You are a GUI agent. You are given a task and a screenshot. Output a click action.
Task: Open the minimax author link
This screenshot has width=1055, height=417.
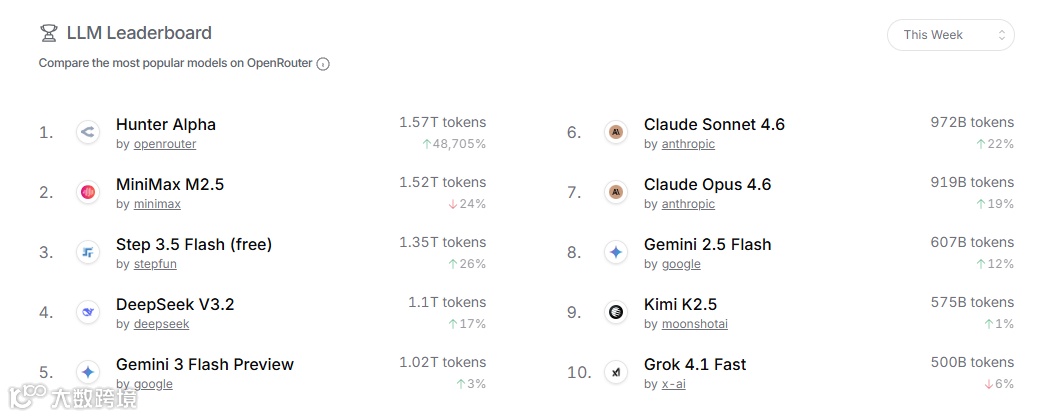click(157, 204)
